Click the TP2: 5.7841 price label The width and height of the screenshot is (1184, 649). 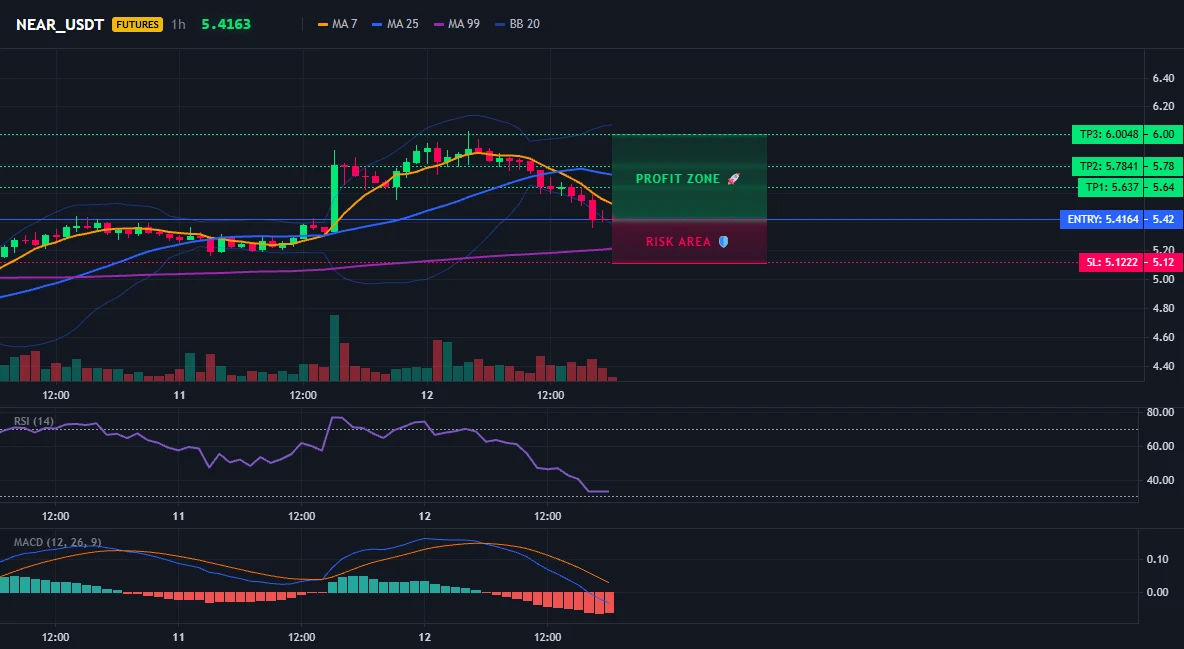click(x=1108, y=166)
